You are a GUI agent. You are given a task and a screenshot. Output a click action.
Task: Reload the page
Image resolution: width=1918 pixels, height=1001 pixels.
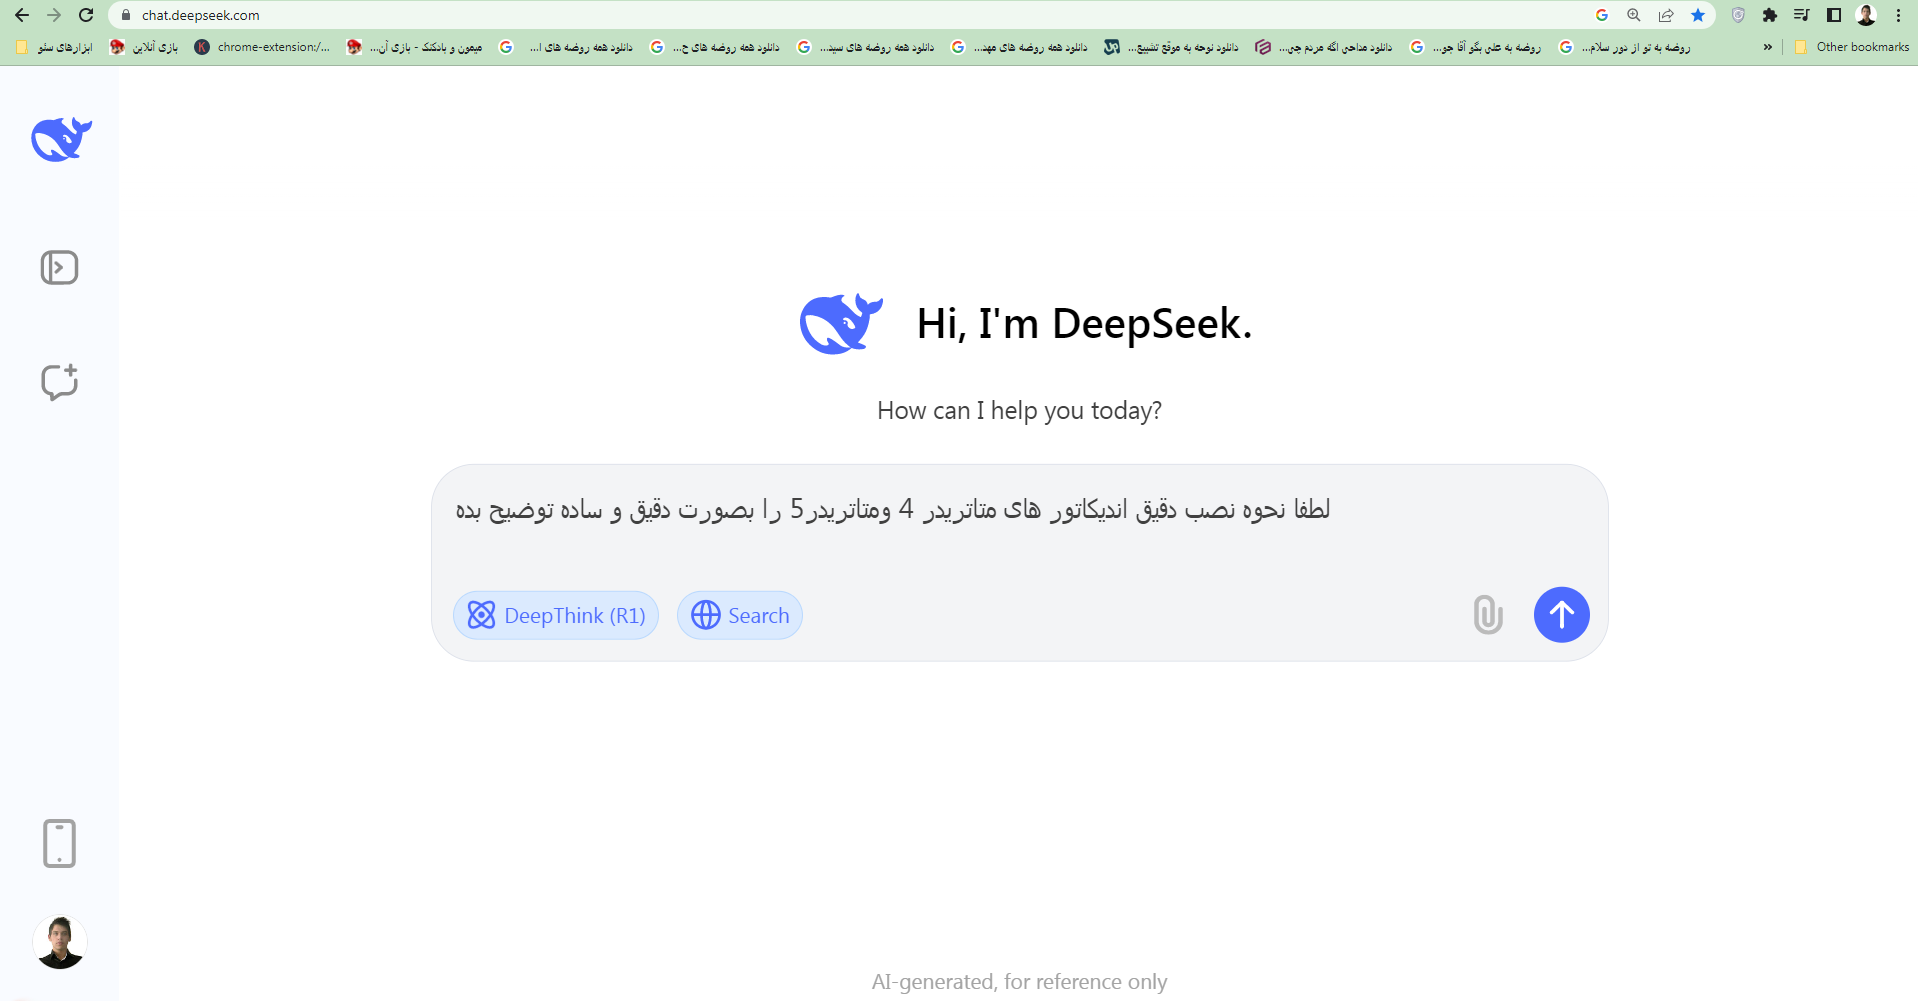point(86,15)
